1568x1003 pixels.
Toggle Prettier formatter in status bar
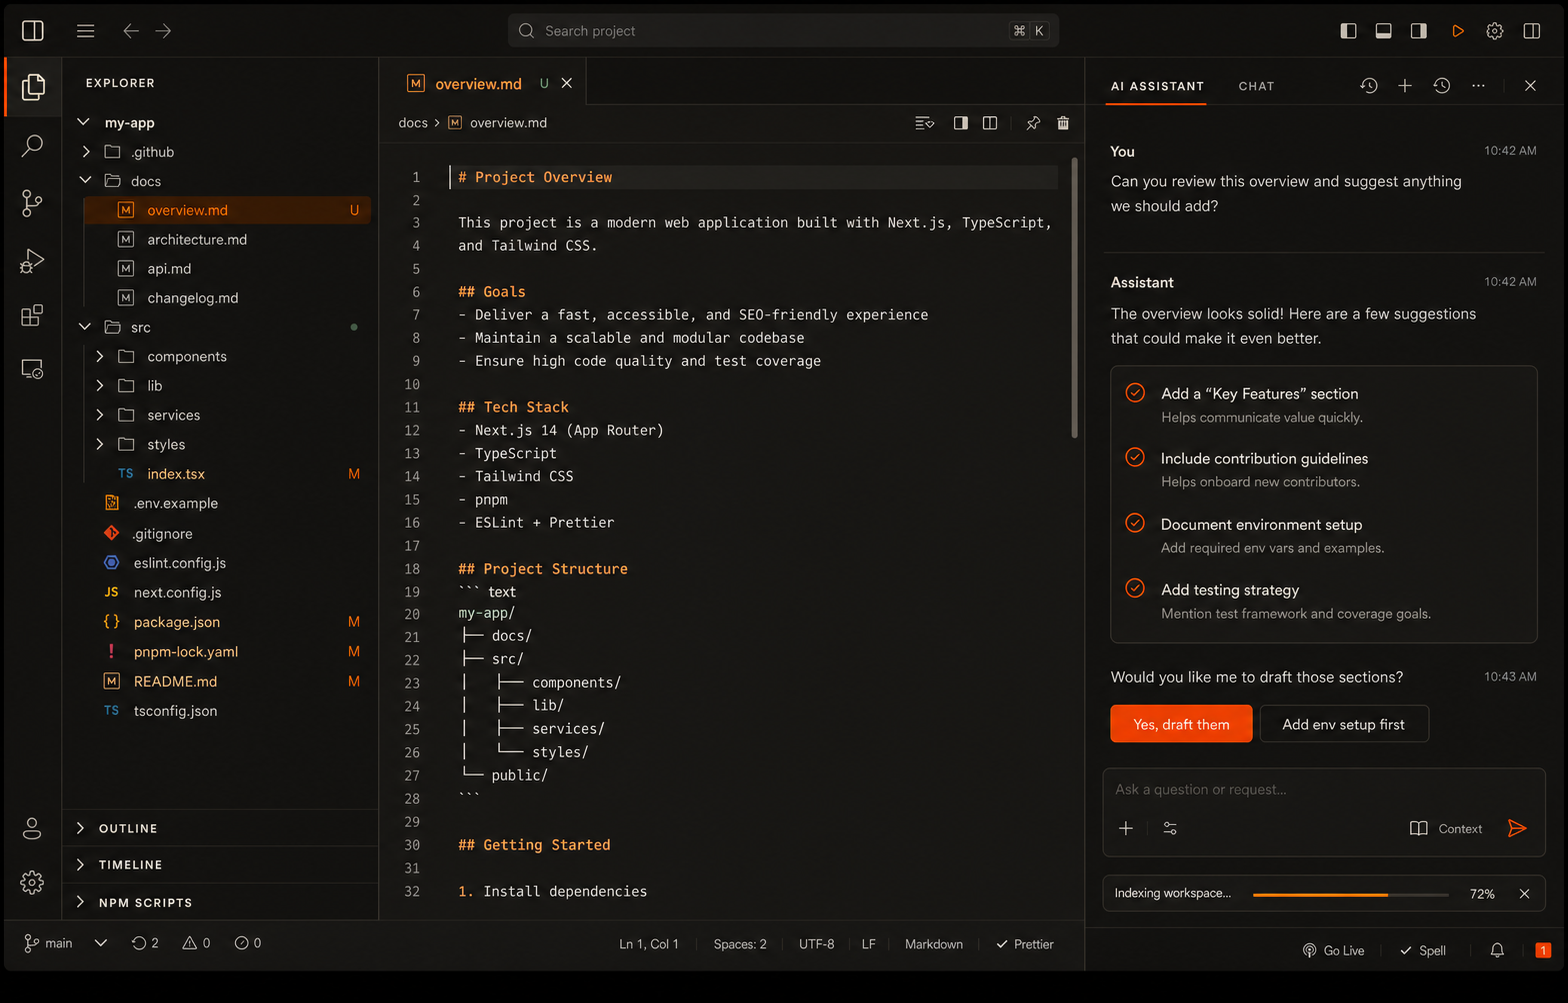pos(1024,944)
